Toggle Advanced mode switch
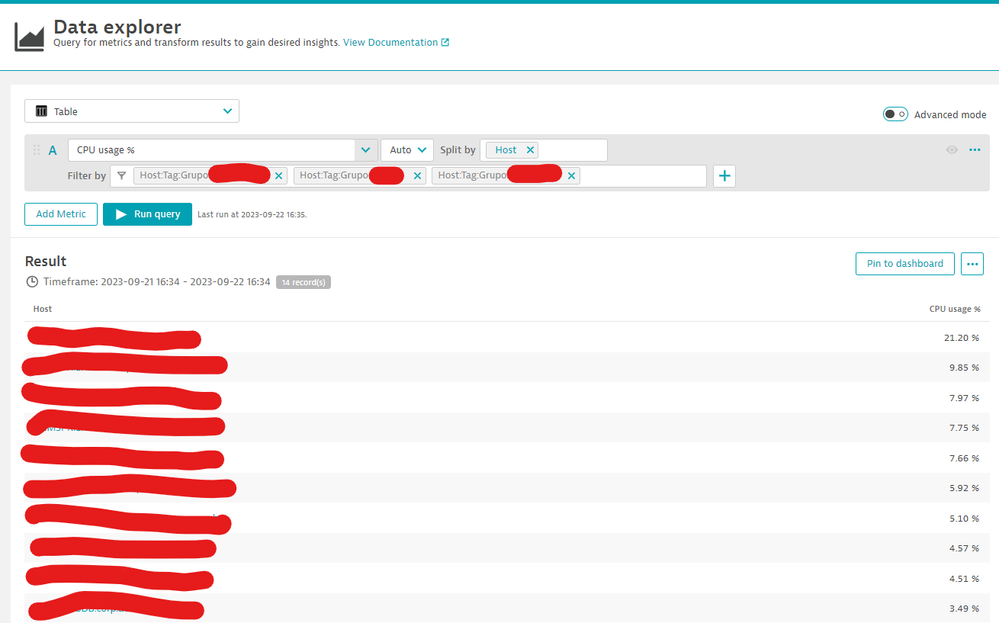This screenshot has width=999, height=623. point(895,114)
